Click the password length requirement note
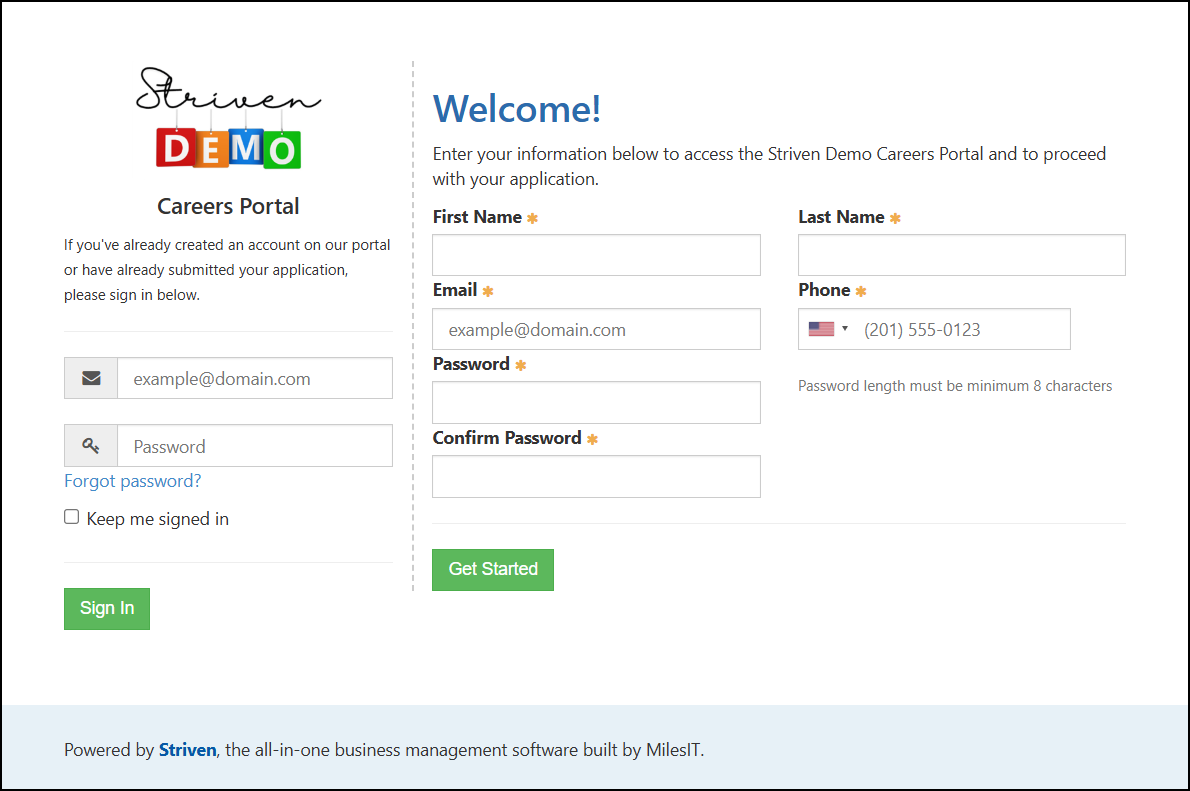Viewport: 1190px width, 791px height. pos(955,386)
